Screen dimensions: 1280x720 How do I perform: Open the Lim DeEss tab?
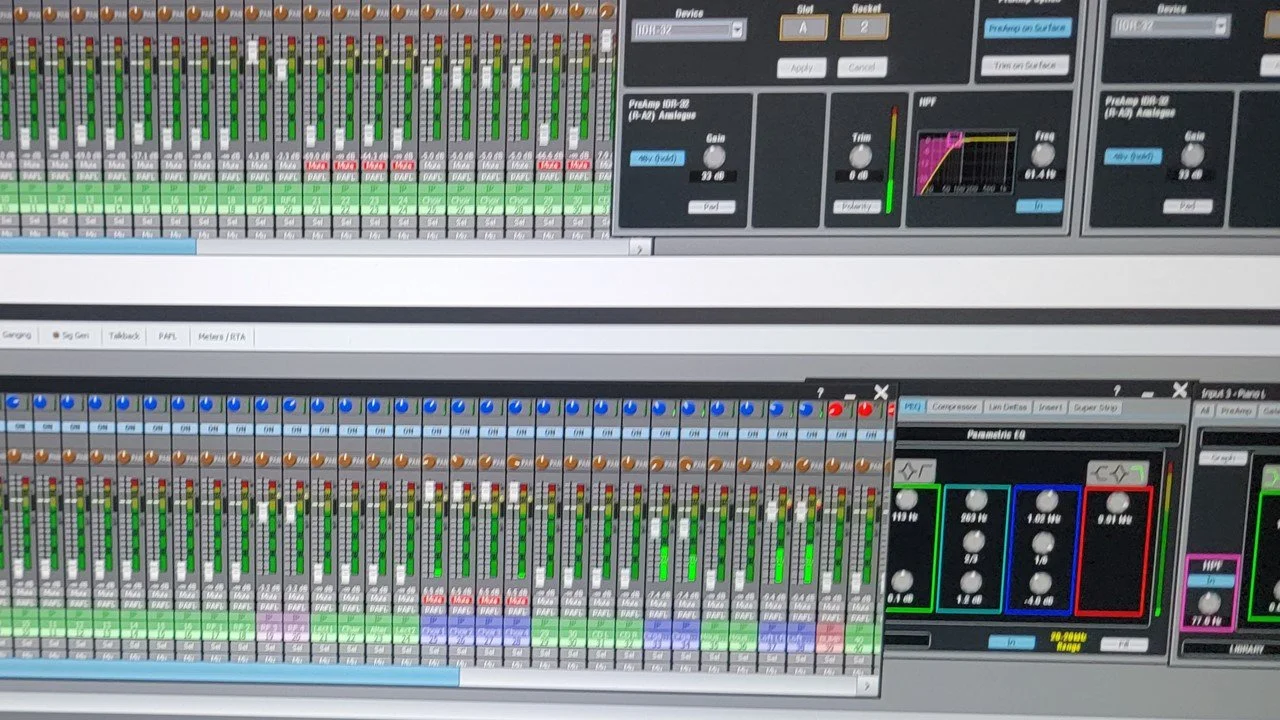[x=1007, y=407]
